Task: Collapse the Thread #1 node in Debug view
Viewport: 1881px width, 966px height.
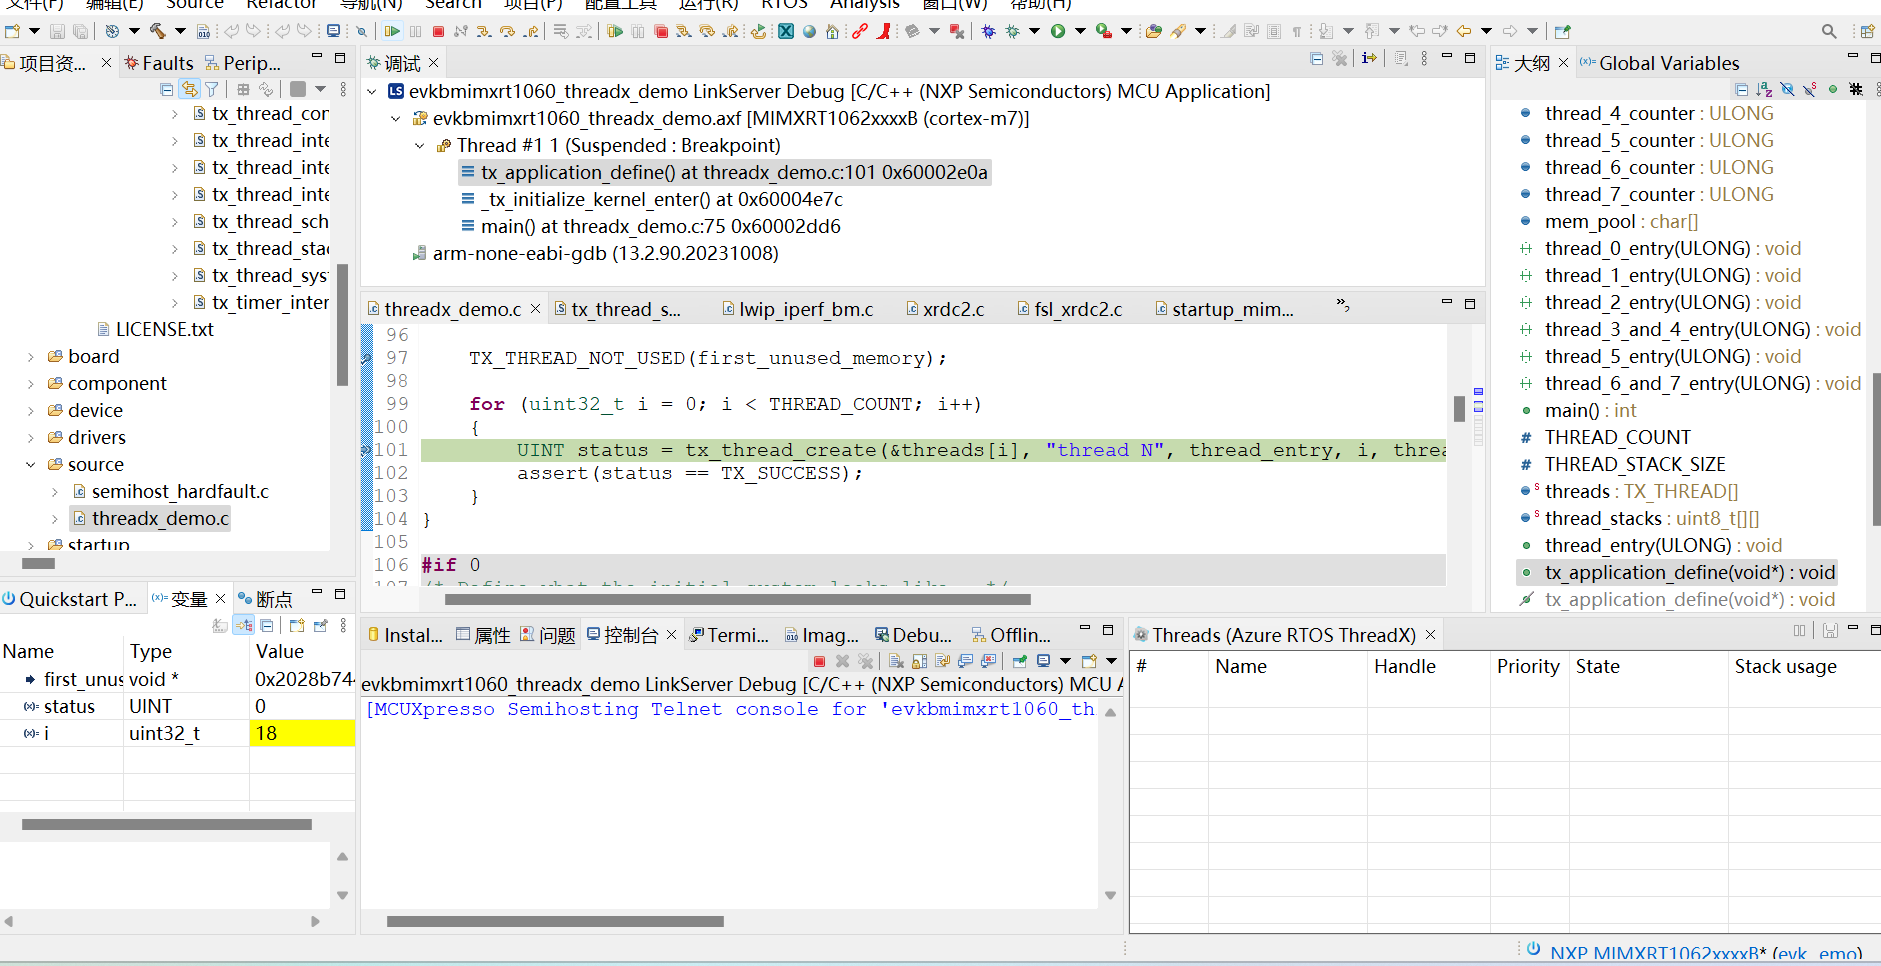Action: 420,146
